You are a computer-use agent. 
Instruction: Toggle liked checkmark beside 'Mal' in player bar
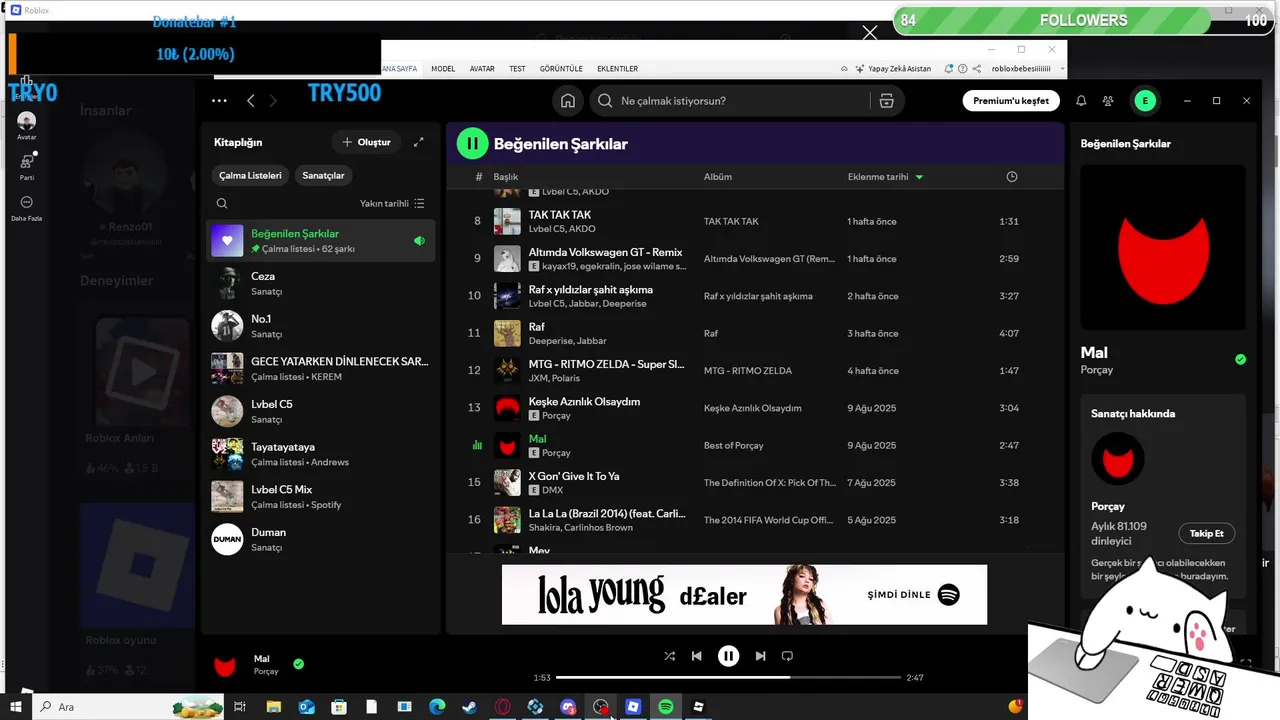(x=298, y=663)
